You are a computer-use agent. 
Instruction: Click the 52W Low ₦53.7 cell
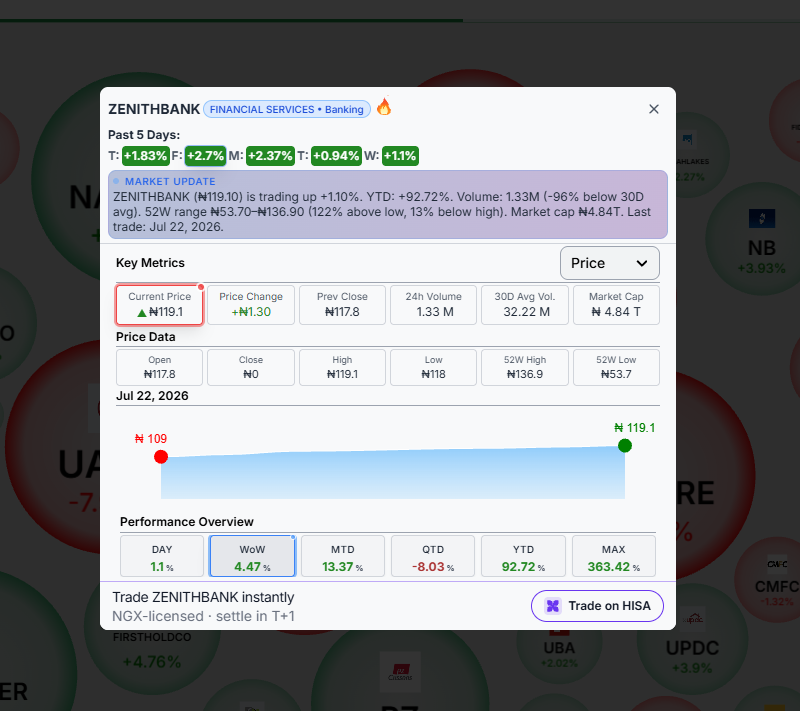click(x=616, y=367)
